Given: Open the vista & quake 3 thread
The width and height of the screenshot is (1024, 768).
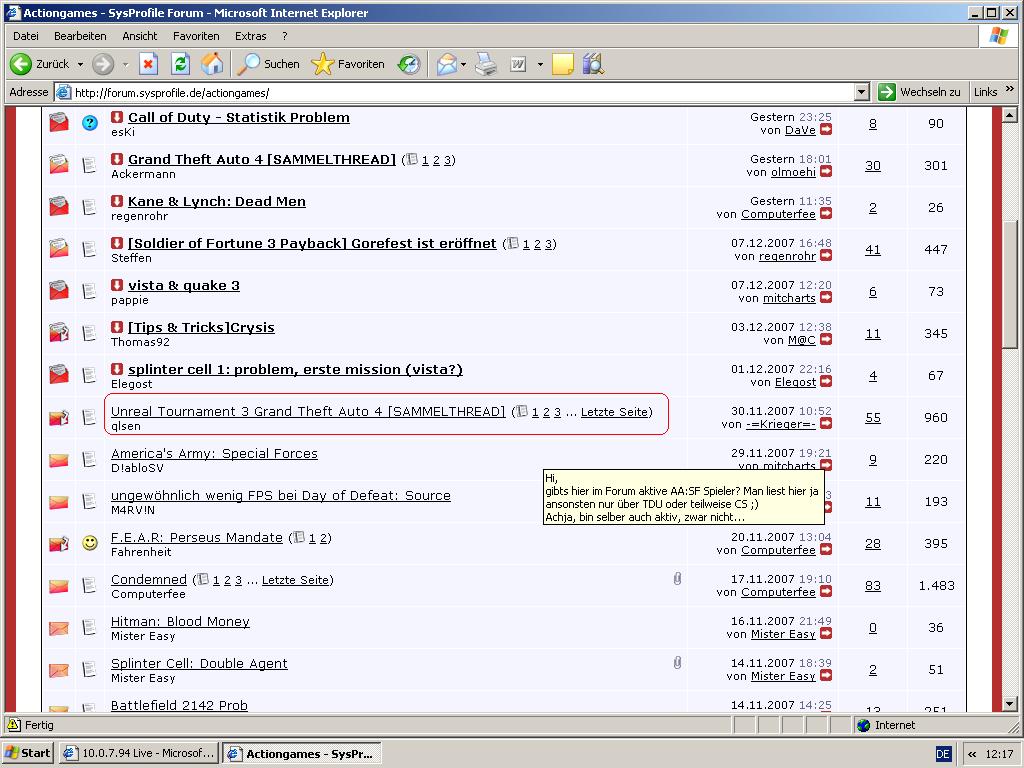Looking at the screenshot, I should pos(184,285).
